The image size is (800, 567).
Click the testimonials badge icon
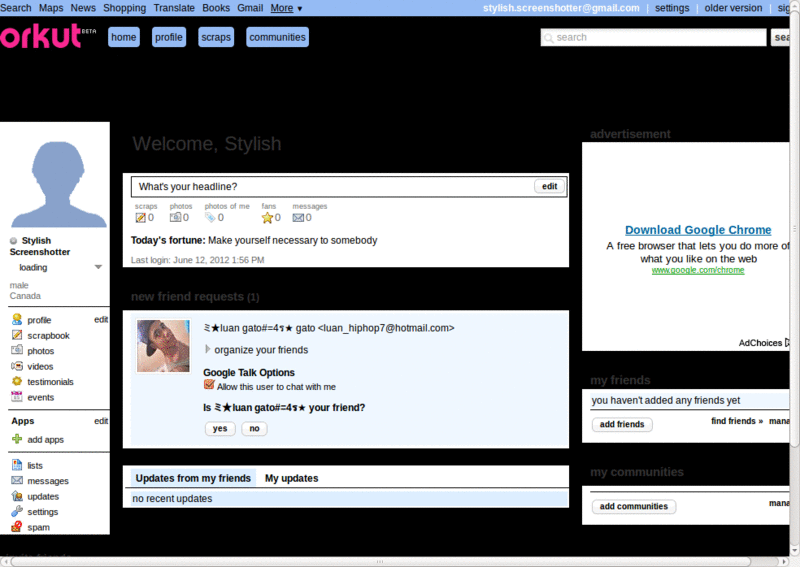(17, 381)
